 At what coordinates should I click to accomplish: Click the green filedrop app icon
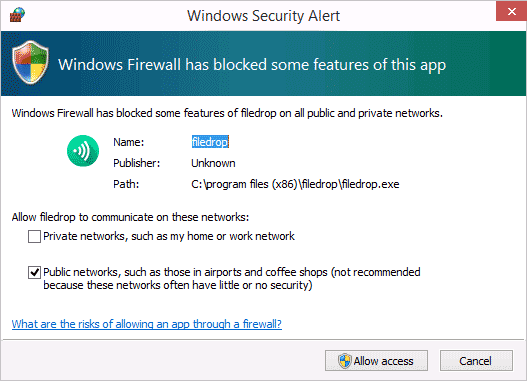click(83, 151)
